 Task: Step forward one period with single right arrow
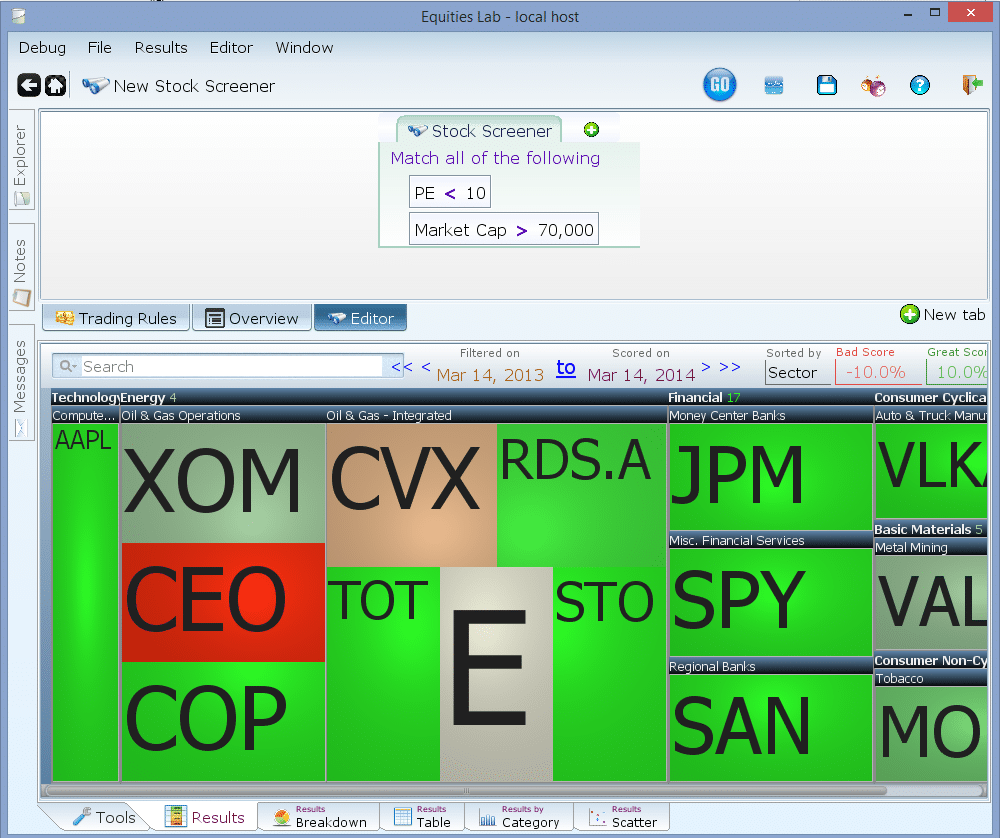point(706,367)
